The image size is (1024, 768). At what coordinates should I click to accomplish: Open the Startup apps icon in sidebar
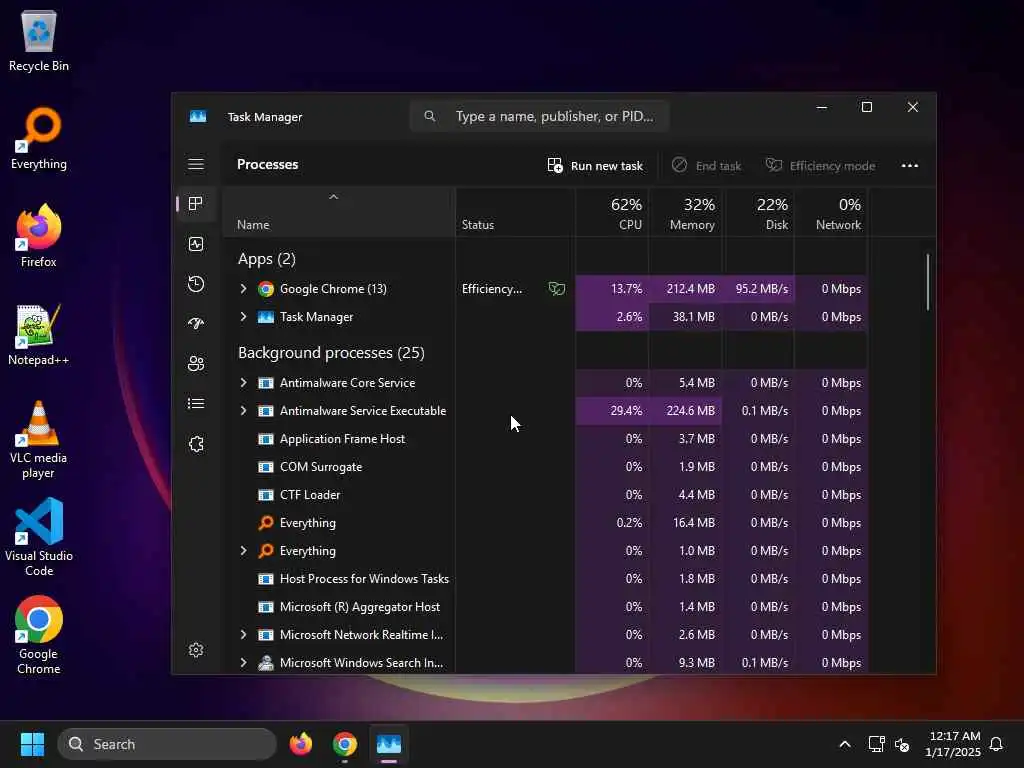[x=195, y=324]
